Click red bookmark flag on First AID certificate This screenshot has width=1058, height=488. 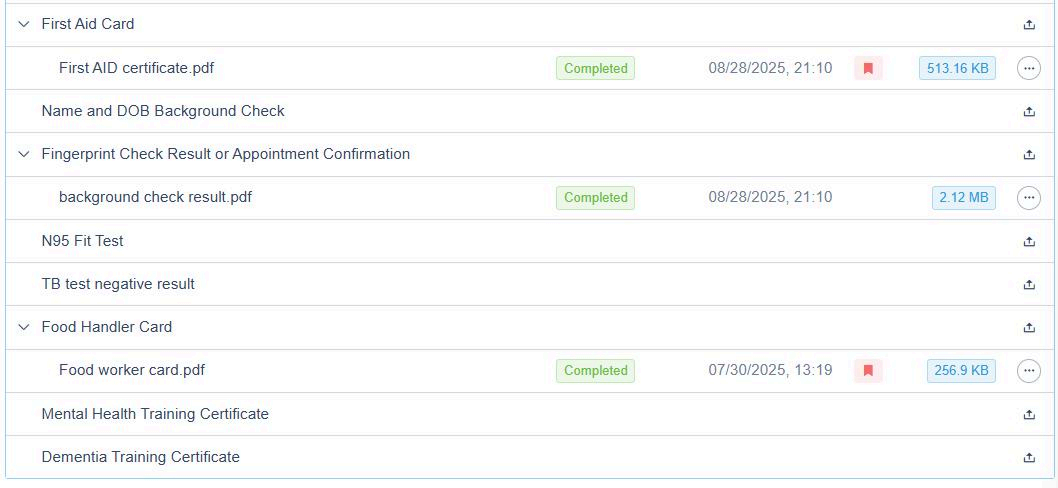point(868,68)
